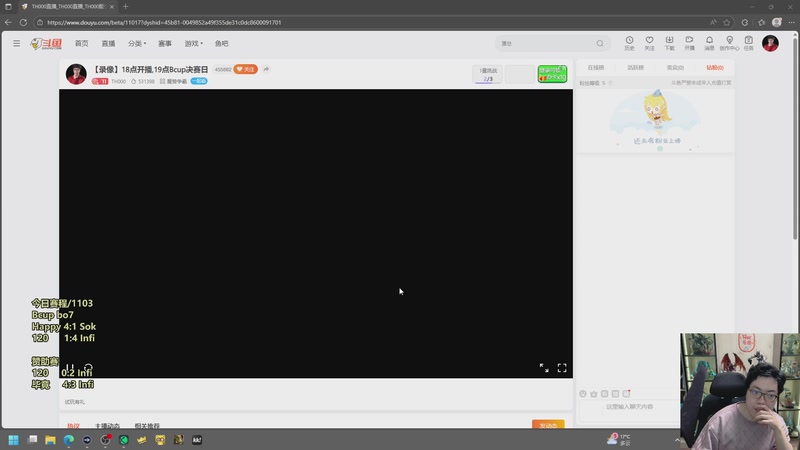Refresh the browser page
Screen dimensions: 800x450
[23, 22]
